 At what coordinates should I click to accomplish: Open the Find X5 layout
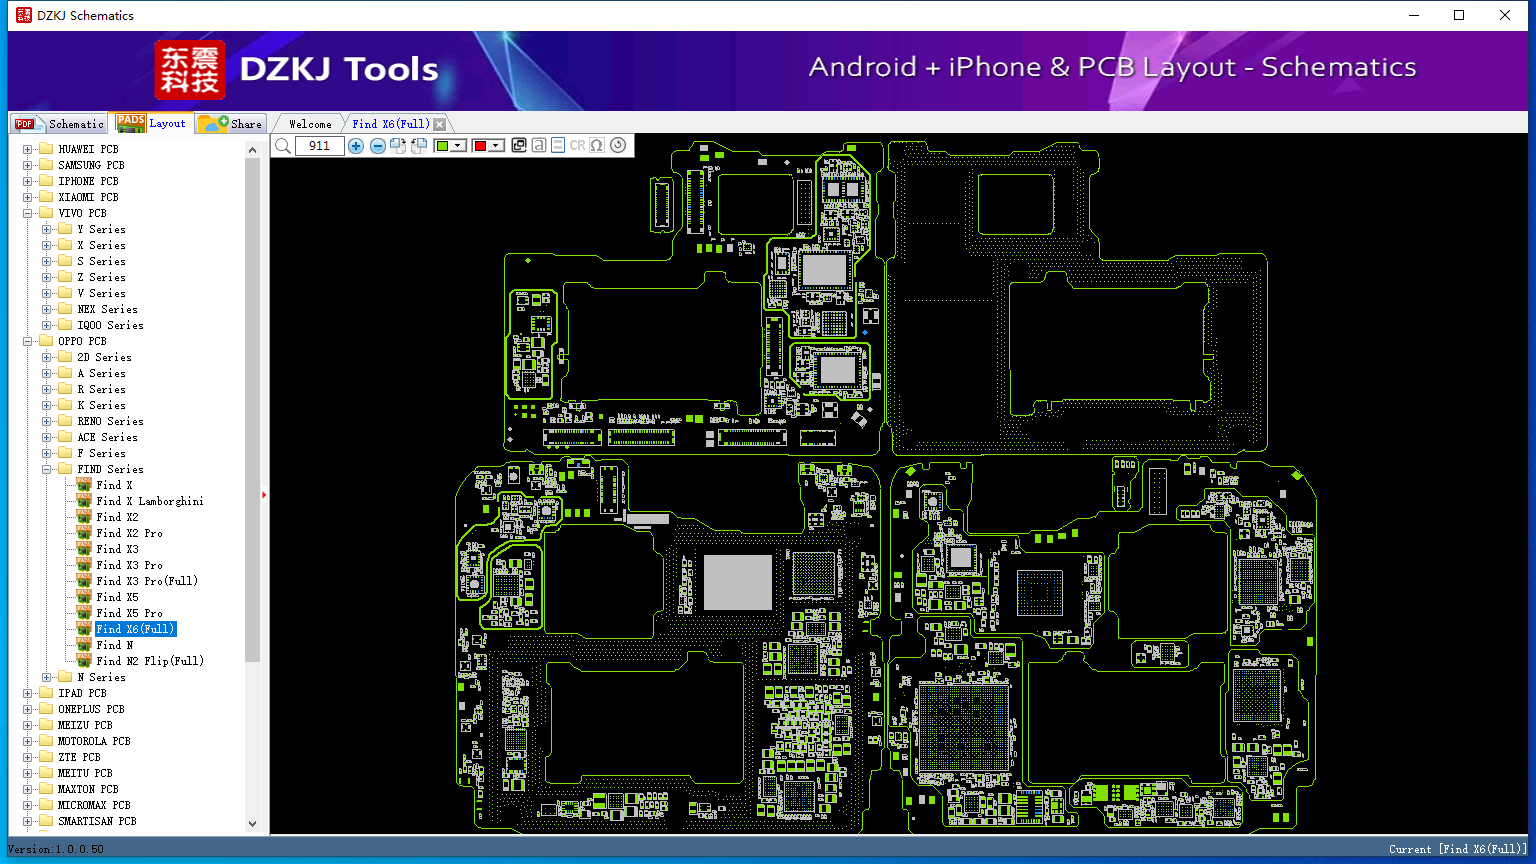point(117,597)
